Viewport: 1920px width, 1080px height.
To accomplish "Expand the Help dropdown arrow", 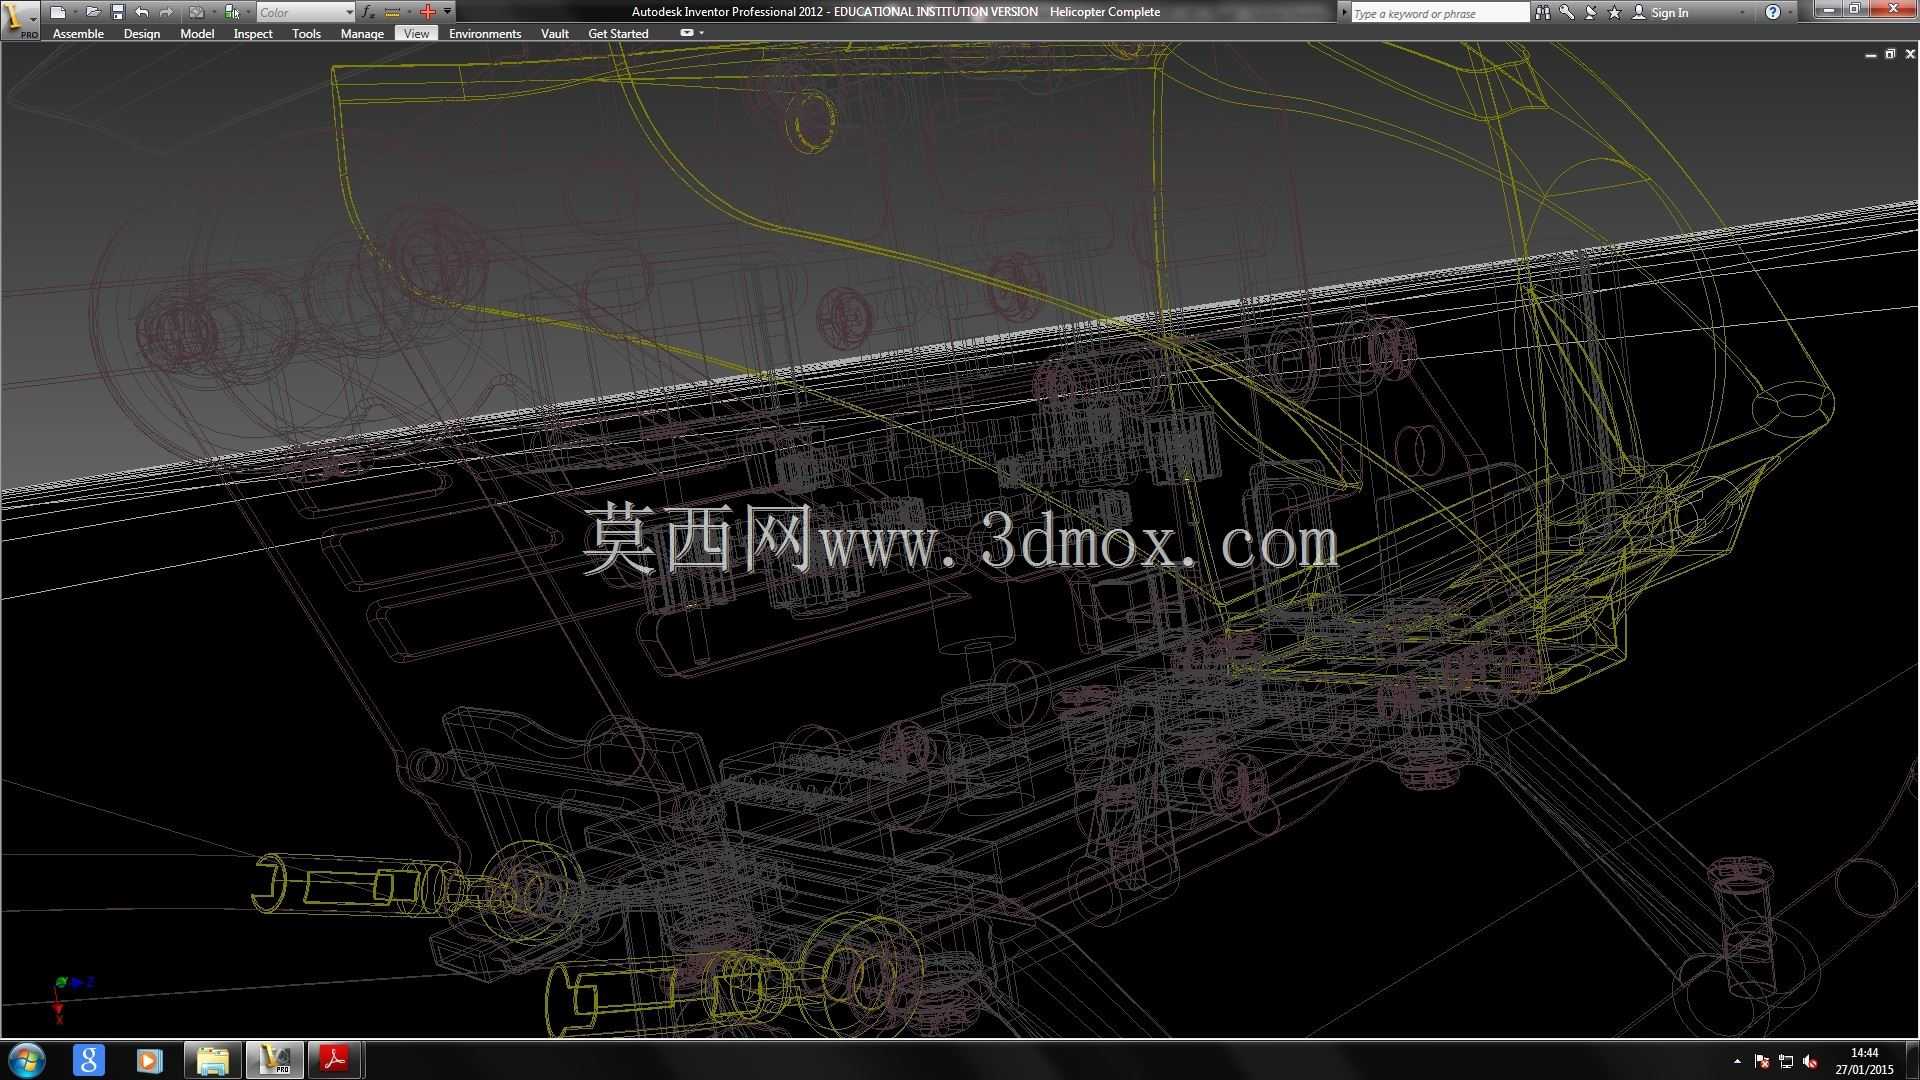I will (x=1790, y=12).
